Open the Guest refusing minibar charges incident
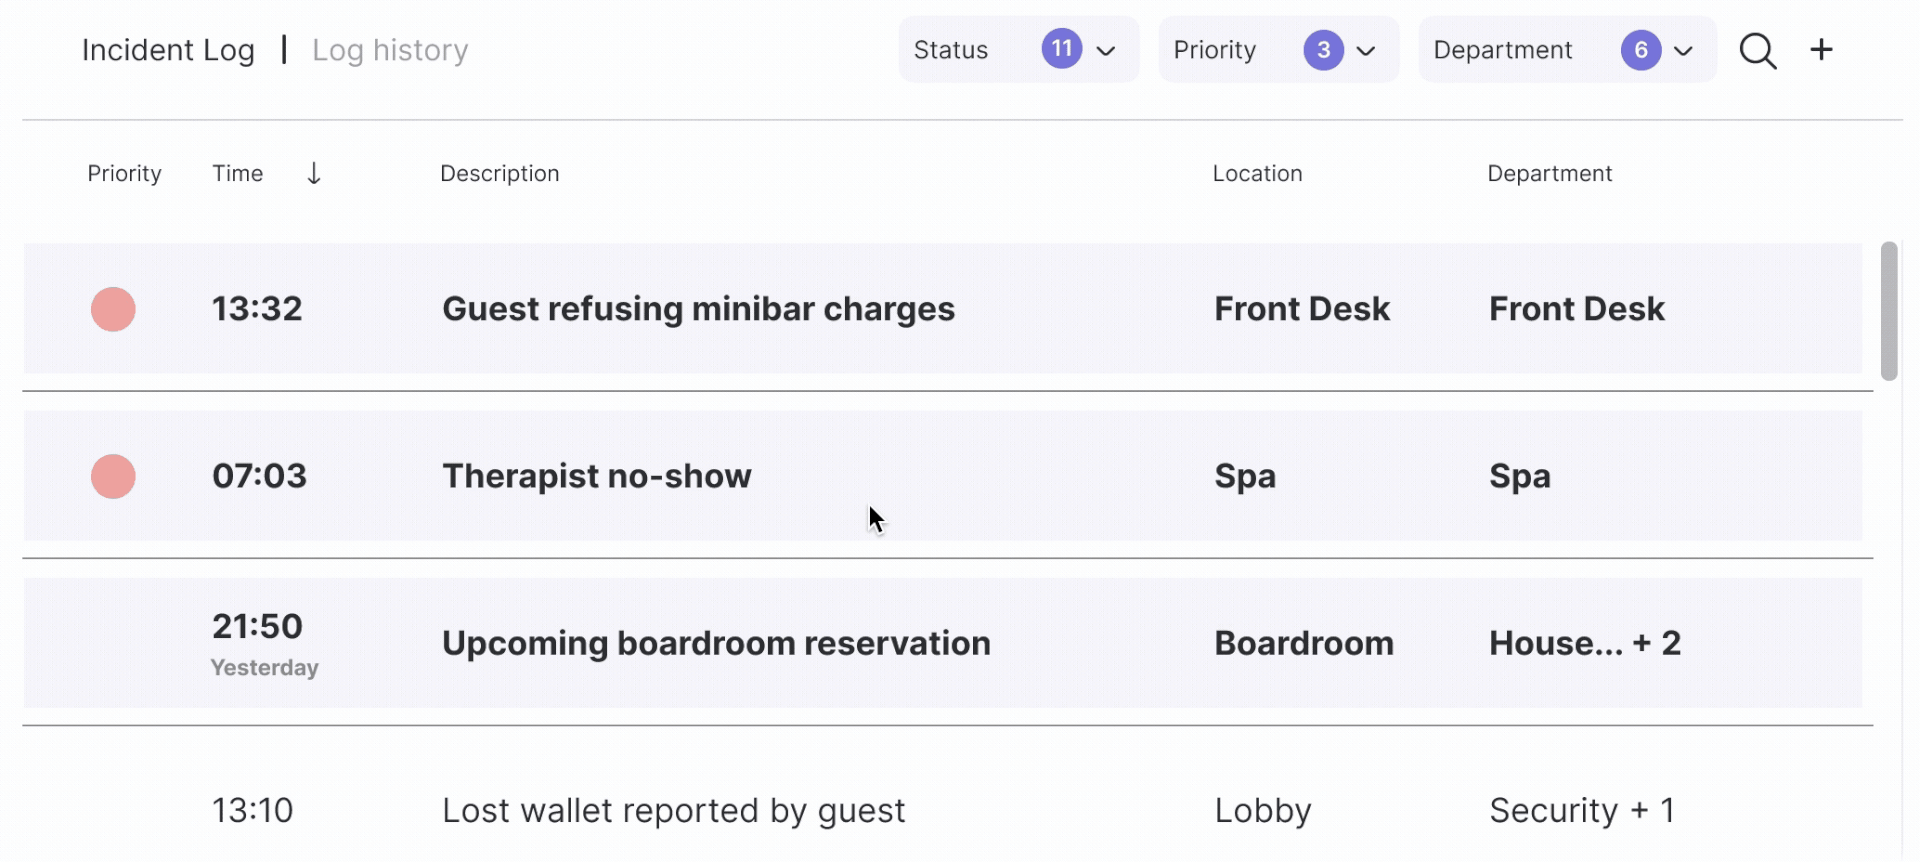The height and width of the screenshot is (862, 1920). click(698, 309)
